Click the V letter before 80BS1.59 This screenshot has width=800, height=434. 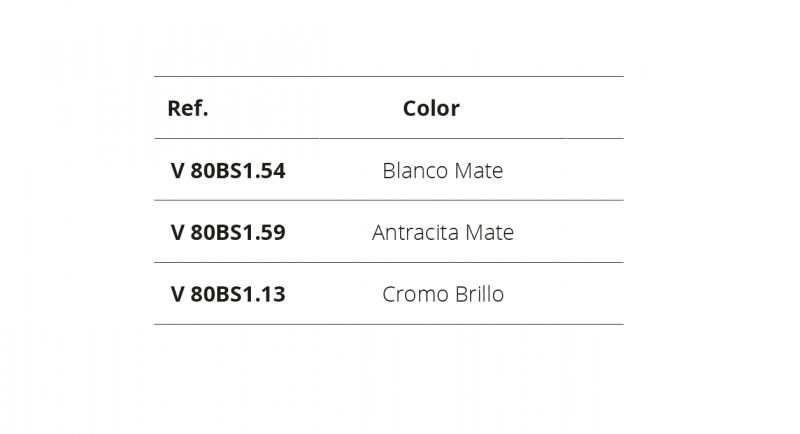click(178, 233)
